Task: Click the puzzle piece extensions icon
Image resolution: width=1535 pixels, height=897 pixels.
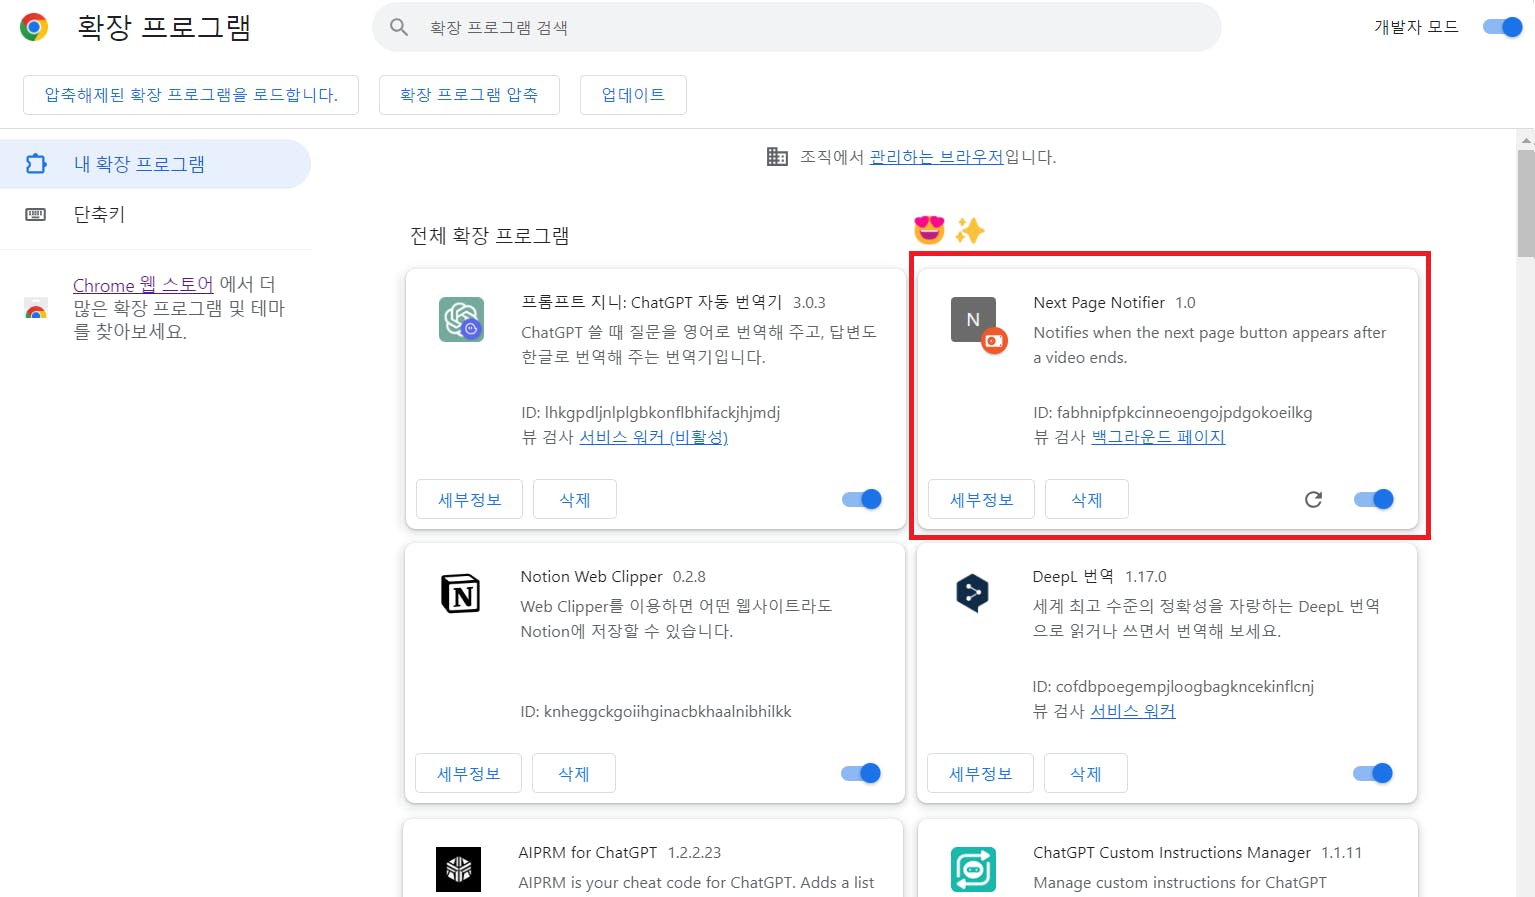Action: coord(36,164)
